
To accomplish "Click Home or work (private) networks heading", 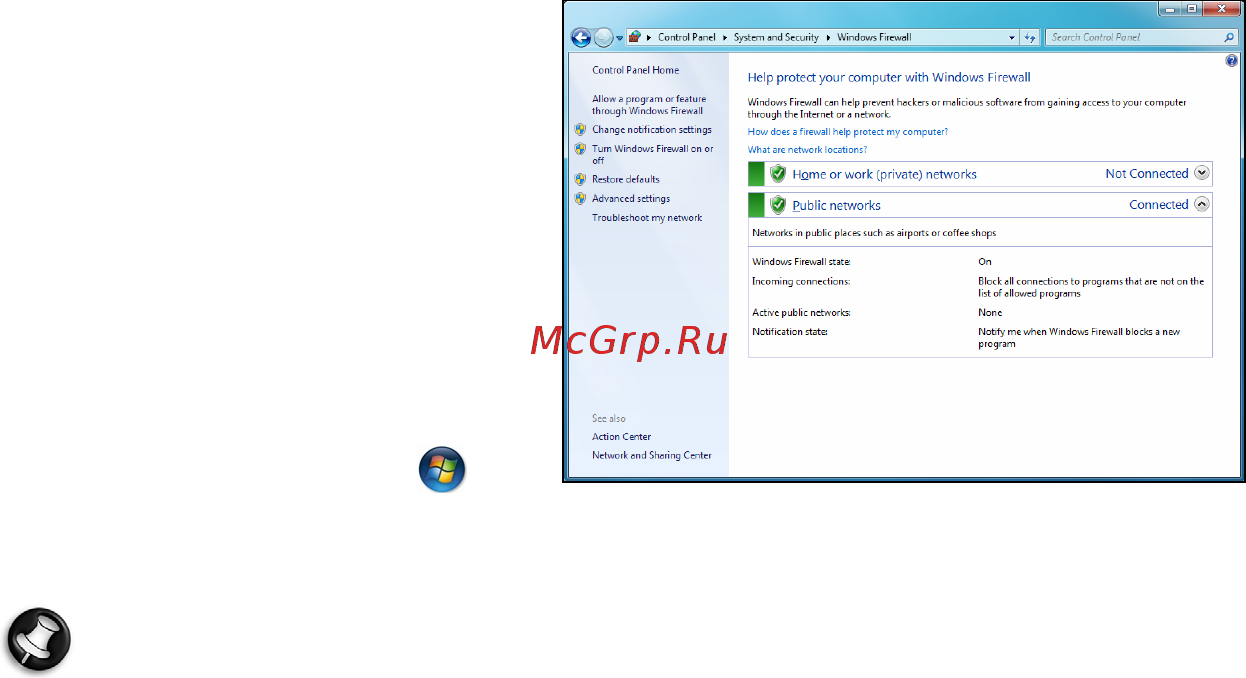I will click(x=884, y=174).
